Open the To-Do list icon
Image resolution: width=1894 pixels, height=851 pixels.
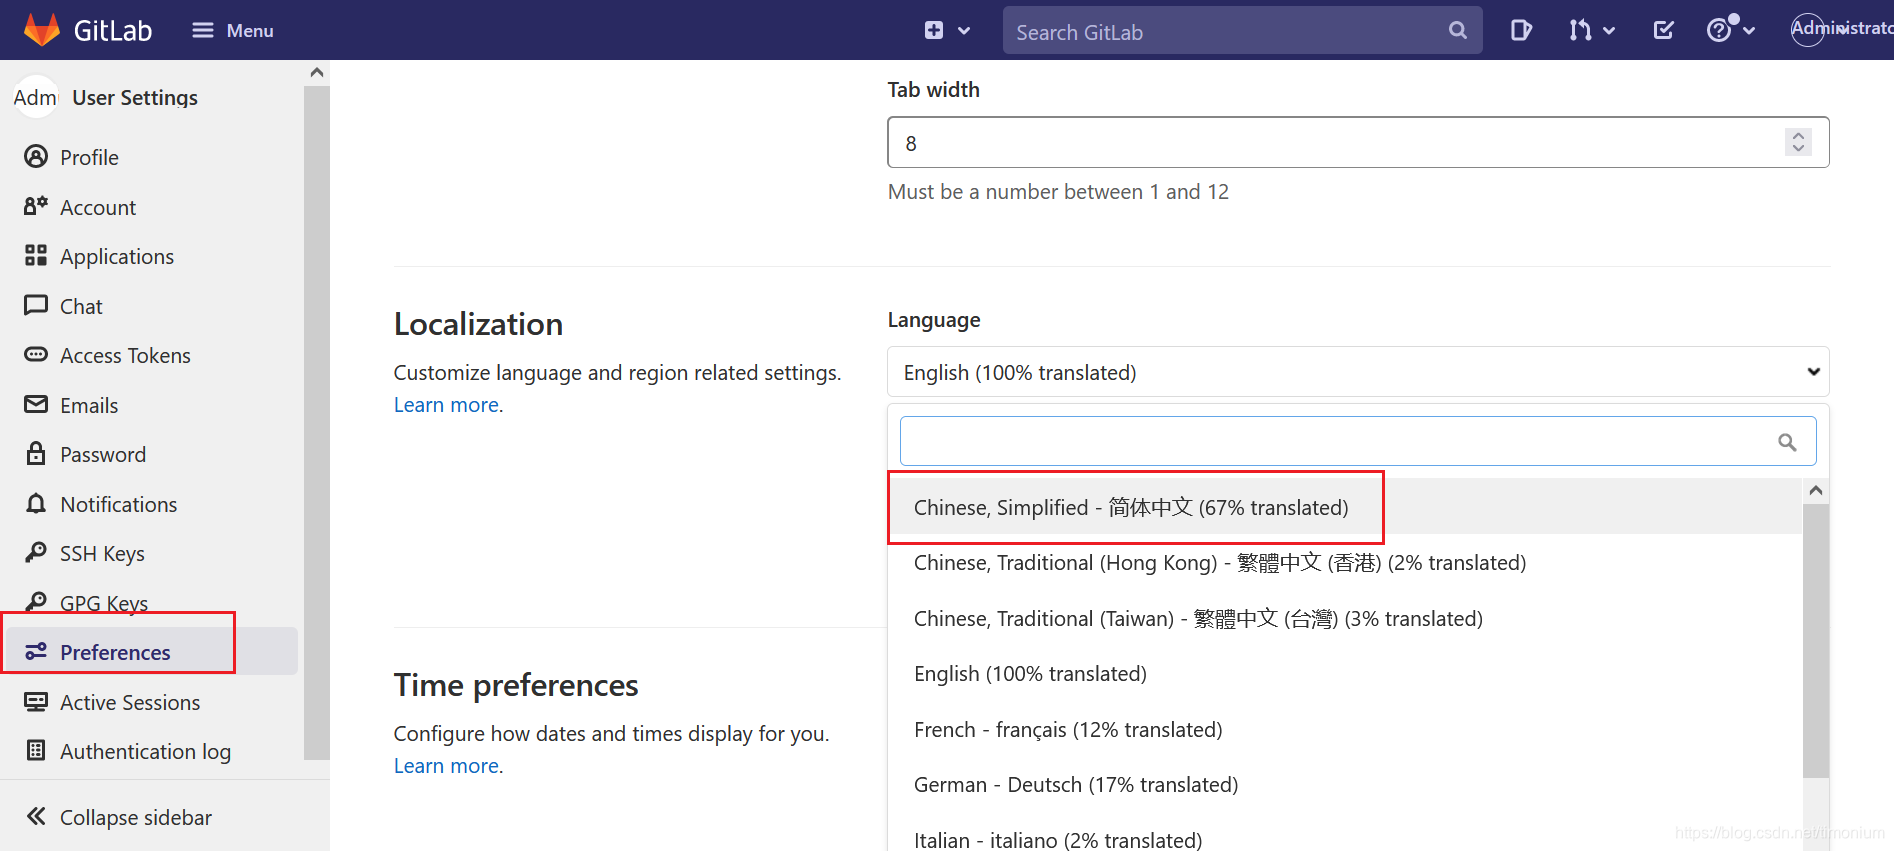pos(1663,31)
